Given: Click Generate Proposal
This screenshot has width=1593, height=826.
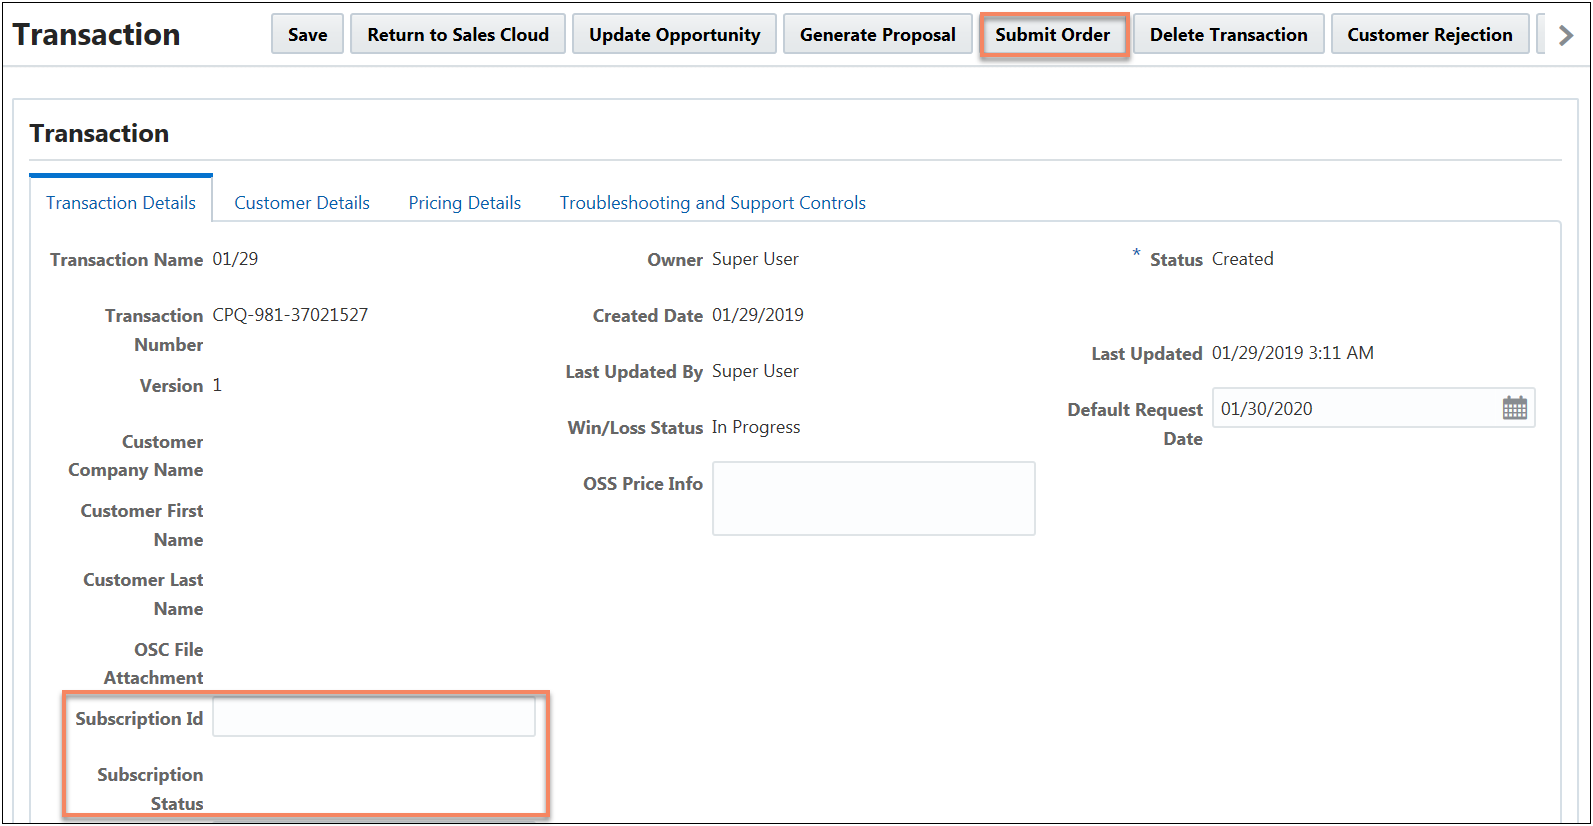Looking at the screenshot, I should coord(877,35).
